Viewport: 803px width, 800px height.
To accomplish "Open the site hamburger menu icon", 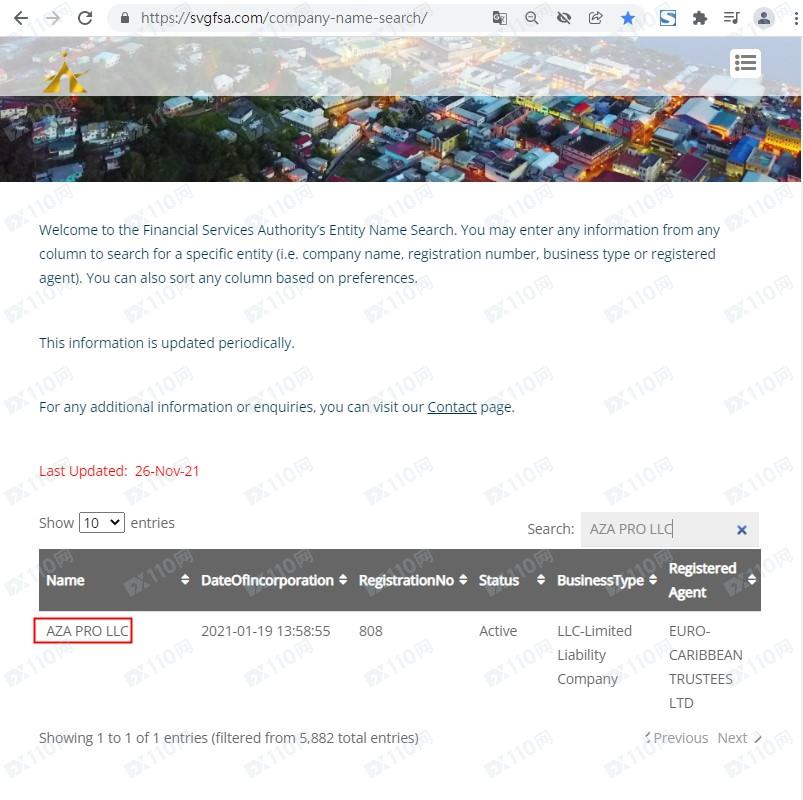I will [x=745, y=64].
